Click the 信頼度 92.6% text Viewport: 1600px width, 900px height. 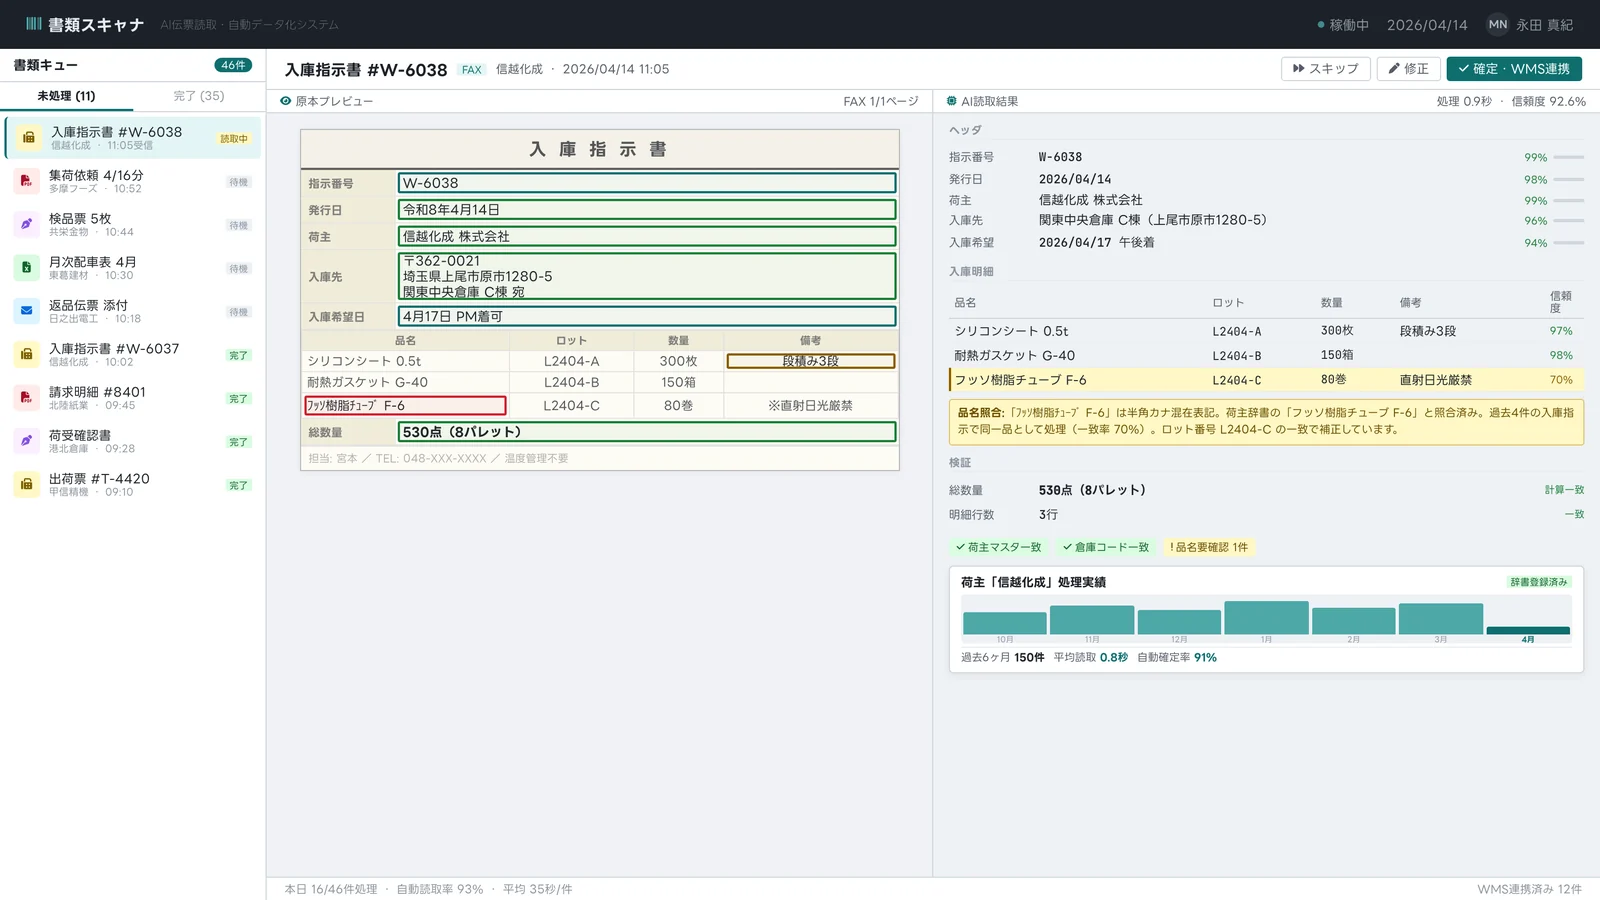pyautogui.click(x=1548, y=101)
